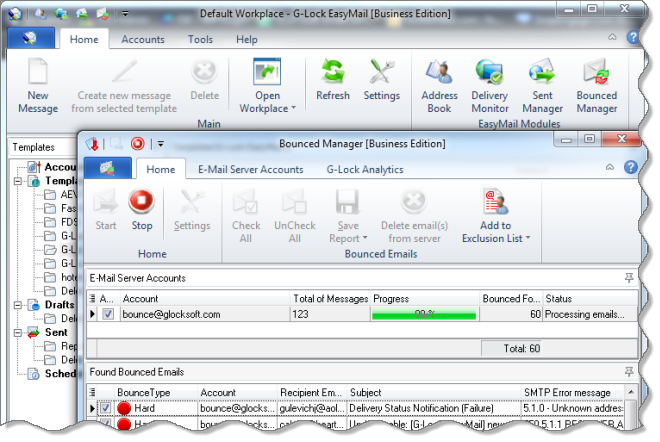Screen dimensions: 660x442
Task: Pin the Found Bounced Emails panel
Action: tap(629, 372)
